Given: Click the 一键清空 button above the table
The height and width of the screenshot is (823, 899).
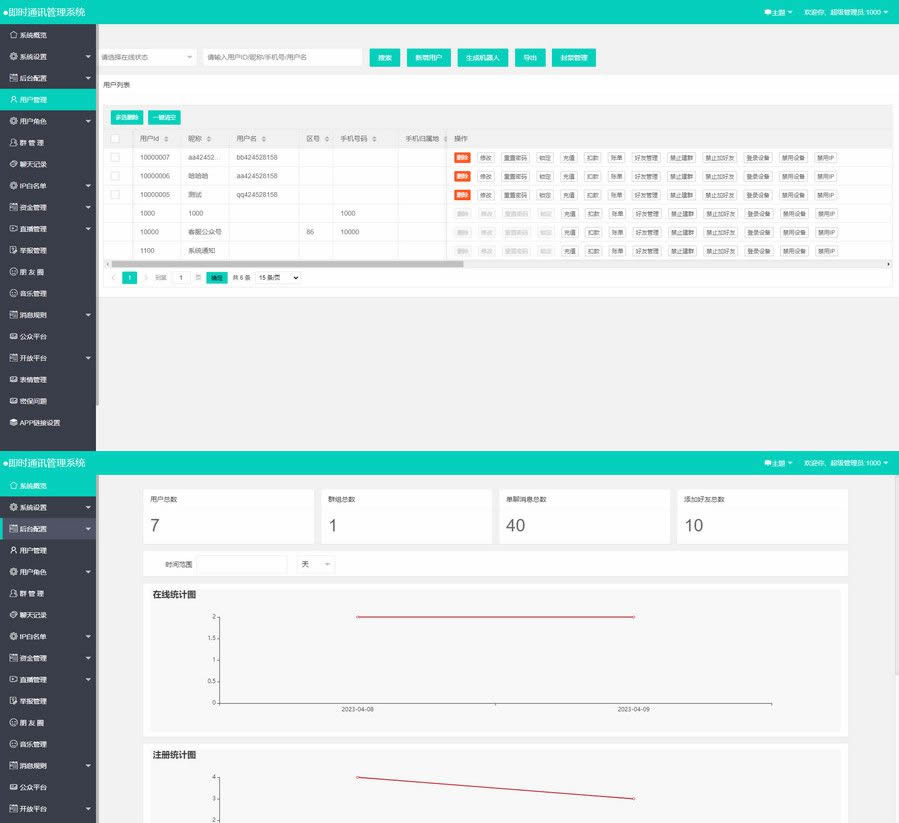Looking at the screenshot, I should tap(165, 118).
